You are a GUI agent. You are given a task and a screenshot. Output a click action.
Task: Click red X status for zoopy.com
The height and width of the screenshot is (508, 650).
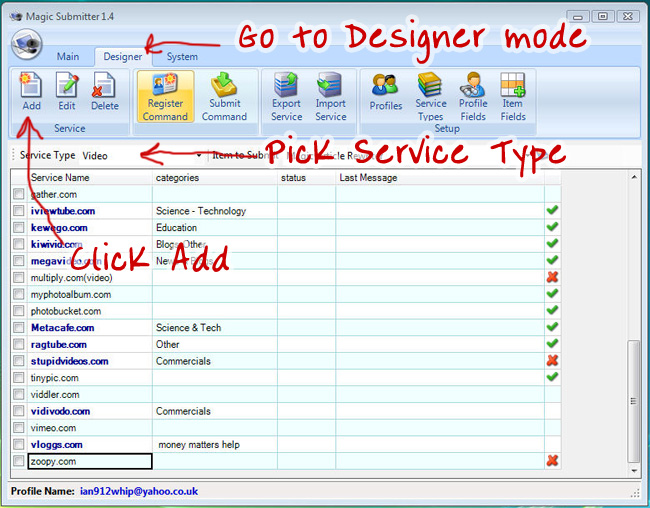552,460
